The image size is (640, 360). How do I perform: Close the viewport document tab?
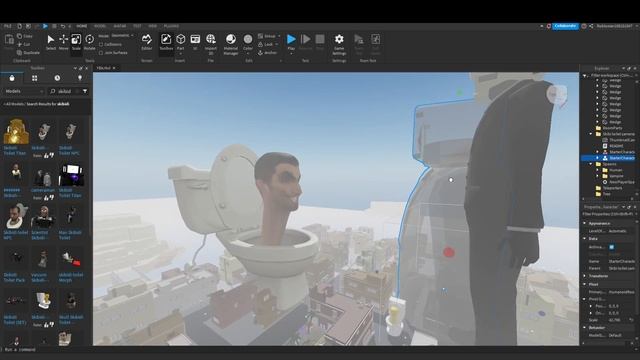[114, 68]
